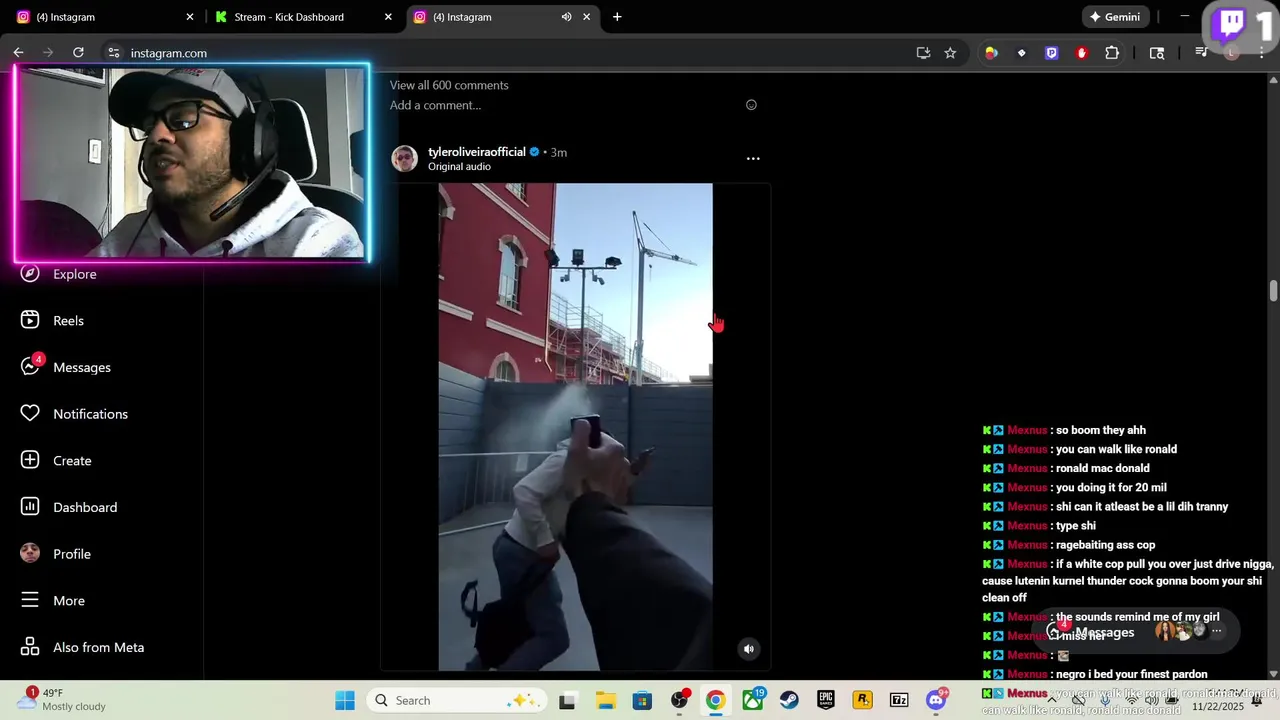Screen dimensions: 1280x720
Task: Open Discord from taskbar
Action: 936,700
